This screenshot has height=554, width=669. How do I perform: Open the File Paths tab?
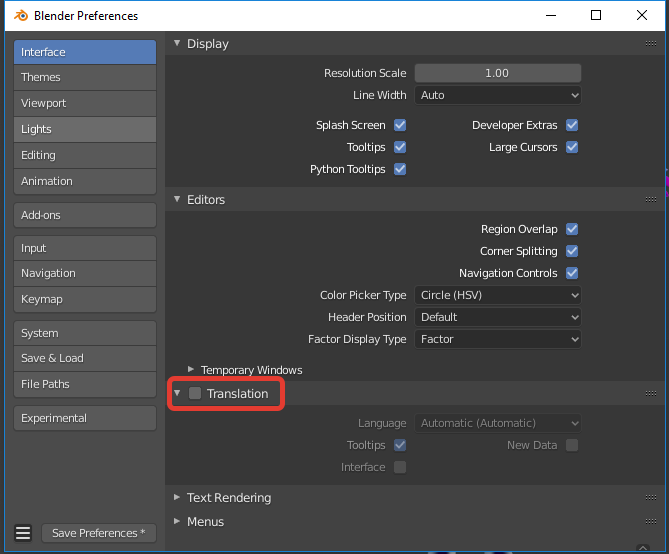(x=85, y=384)
